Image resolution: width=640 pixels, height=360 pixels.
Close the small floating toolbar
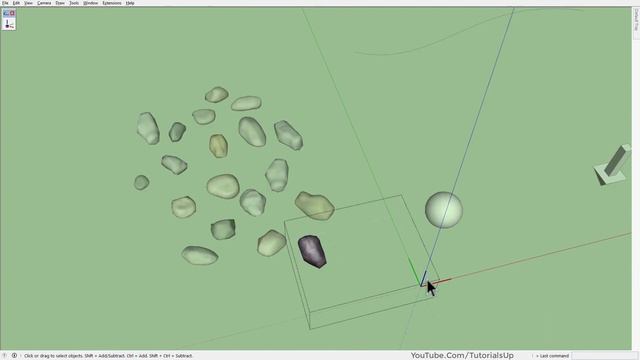(x=12, y=13)
